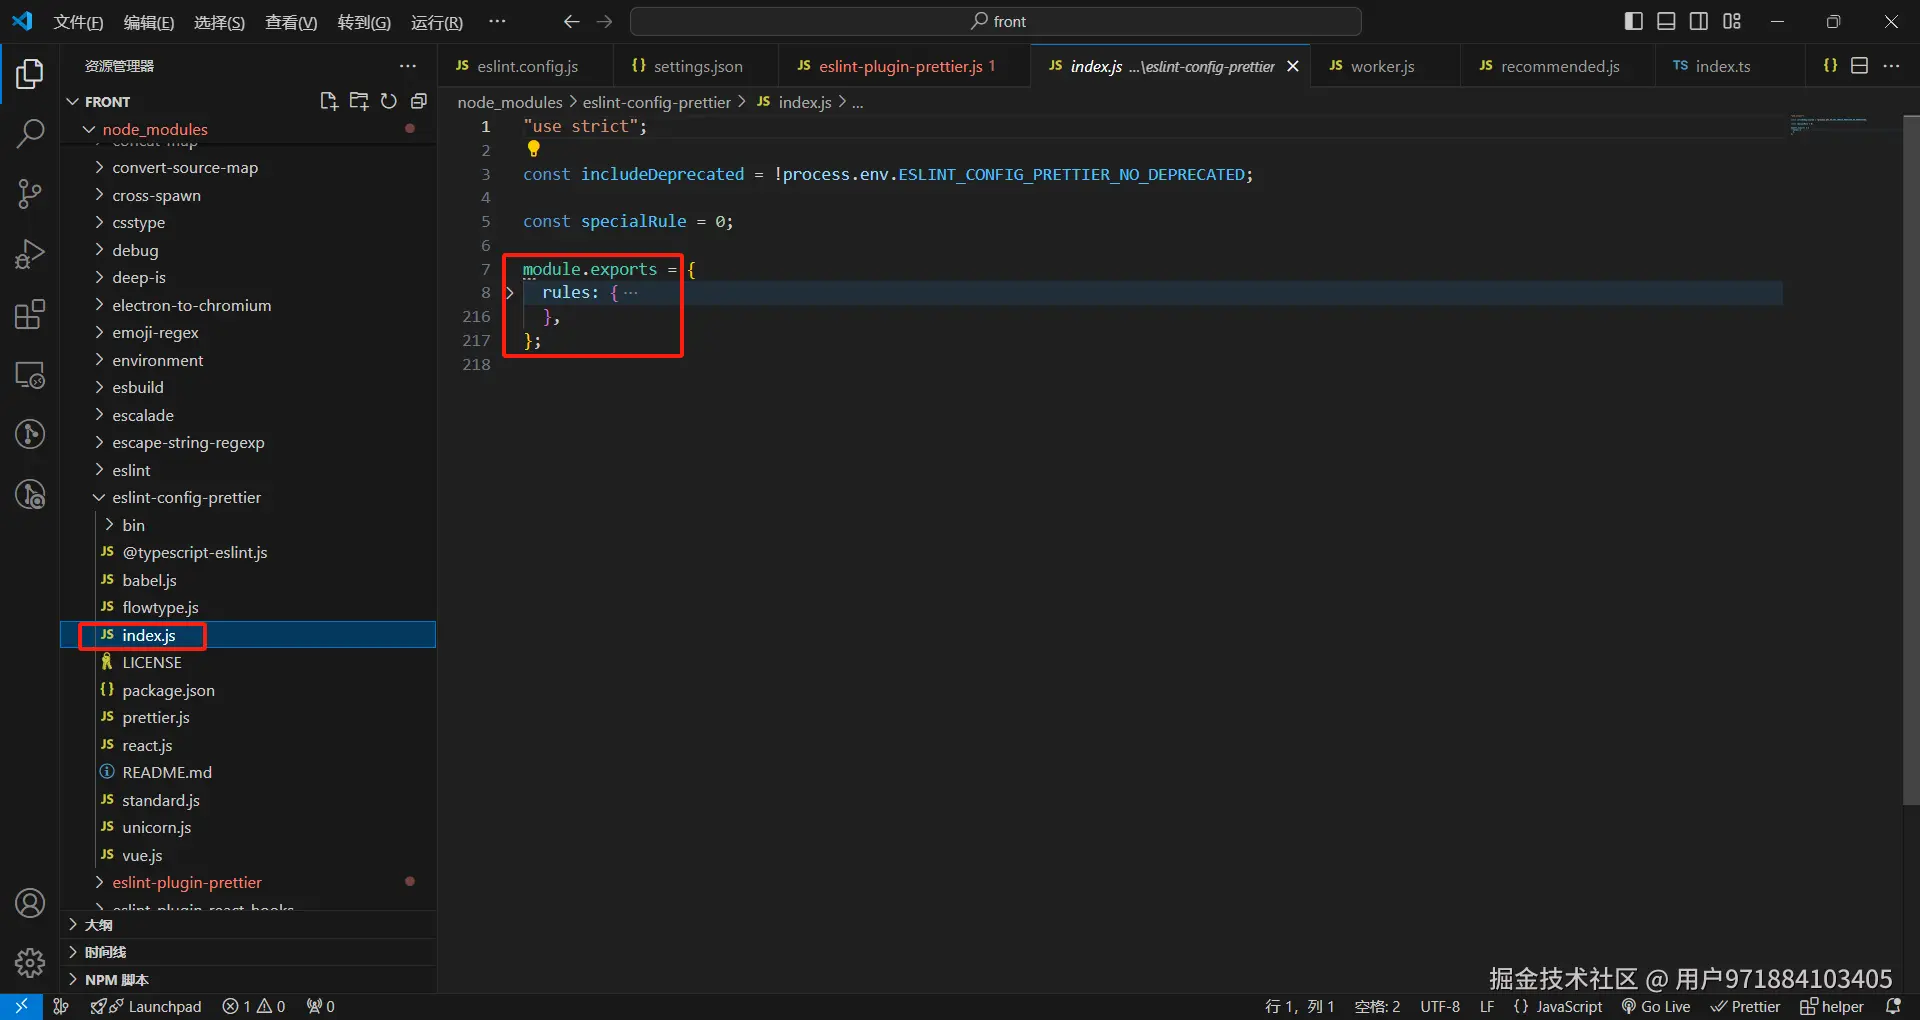Open explorer panel more actions menu
The width and height of the screenshot is (1920, 1020).
(x=408, y=66)
